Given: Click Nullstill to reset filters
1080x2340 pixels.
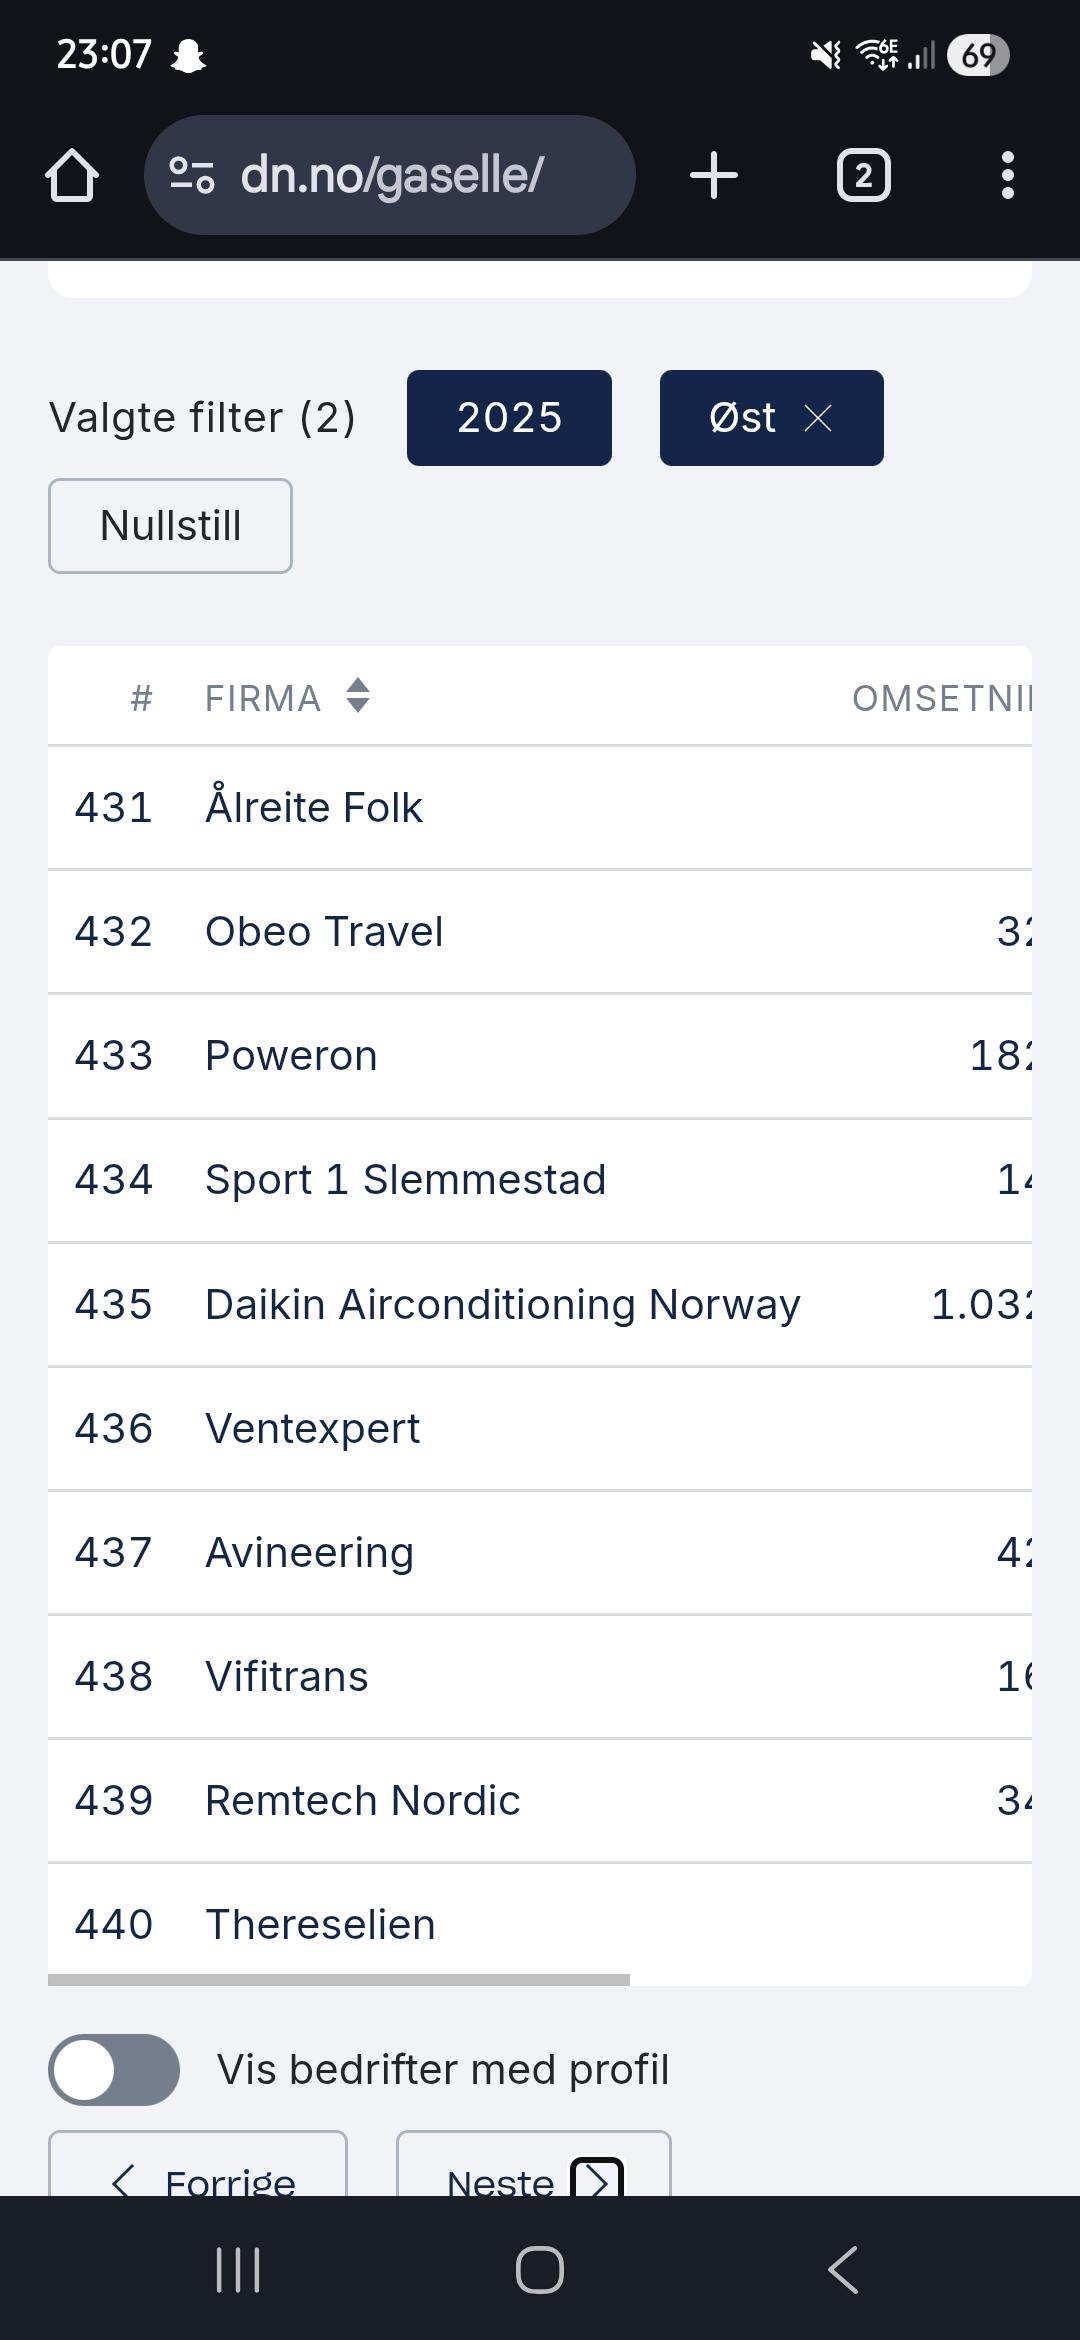Looking at the screenshot, I should tap(170, 526).
